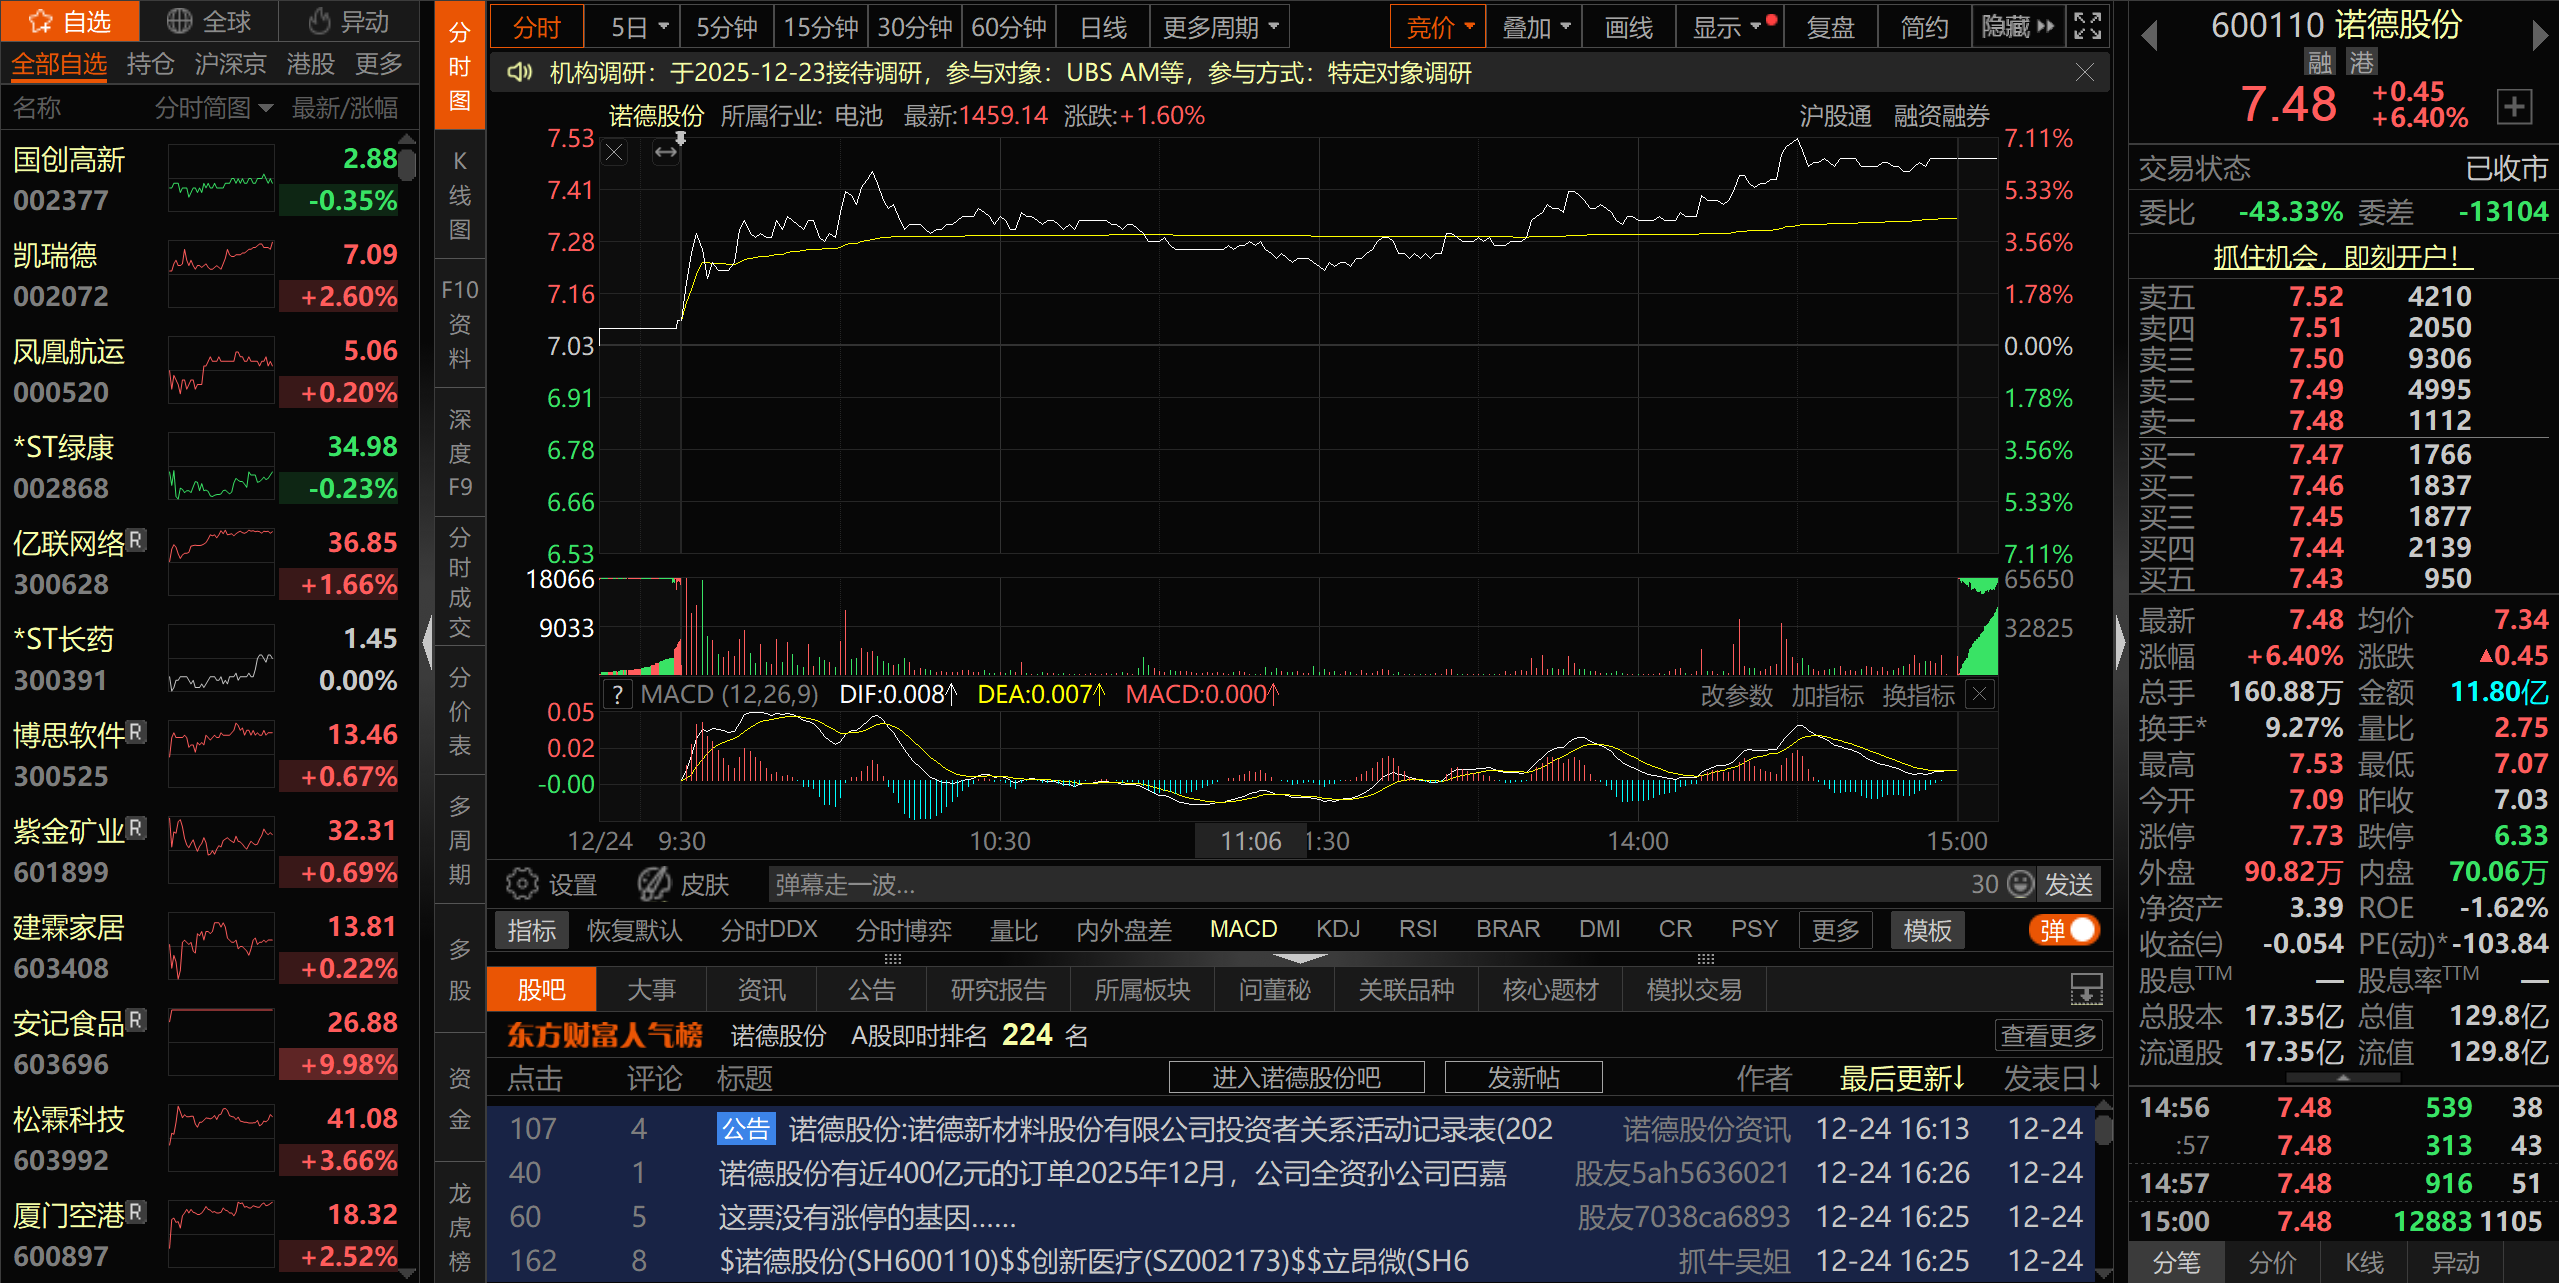Click the speaker announcement icon
The width and height of the screenshot is (2559, 1283).
(x=519, y=73)
